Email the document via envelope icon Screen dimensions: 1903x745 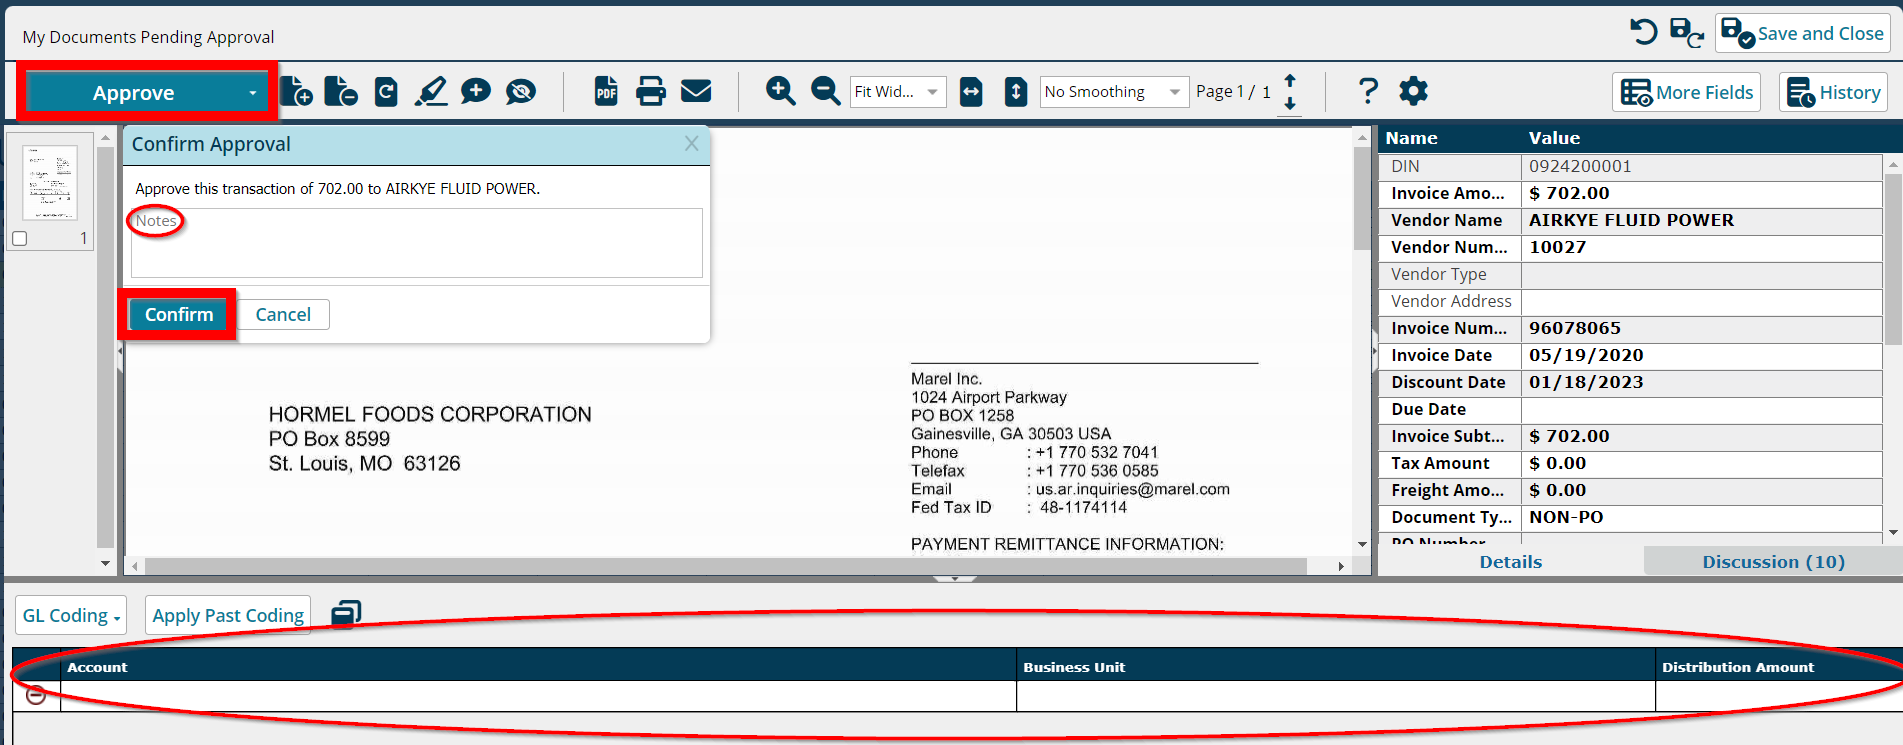coord(696,92)
